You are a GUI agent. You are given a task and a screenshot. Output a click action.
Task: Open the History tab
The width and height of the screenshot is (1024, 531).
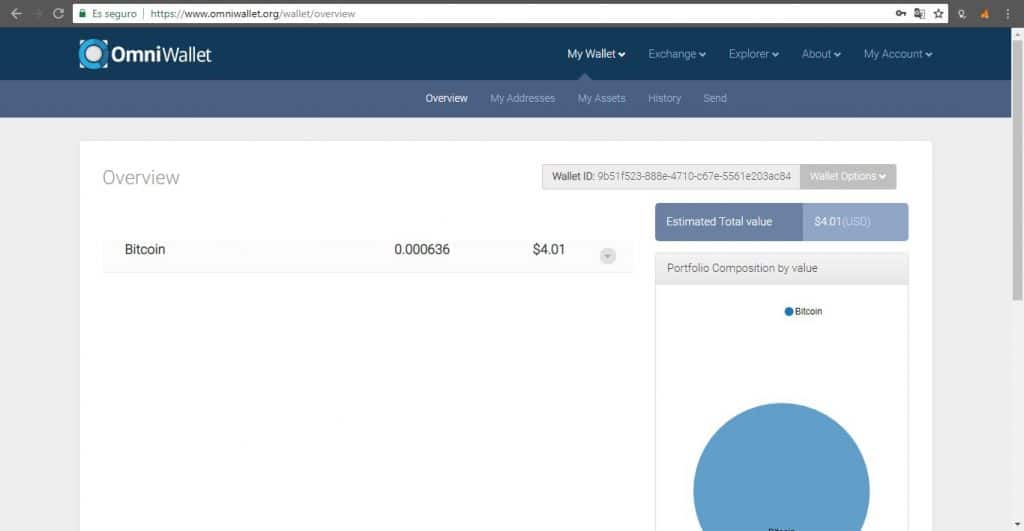[x=664, y=98]
